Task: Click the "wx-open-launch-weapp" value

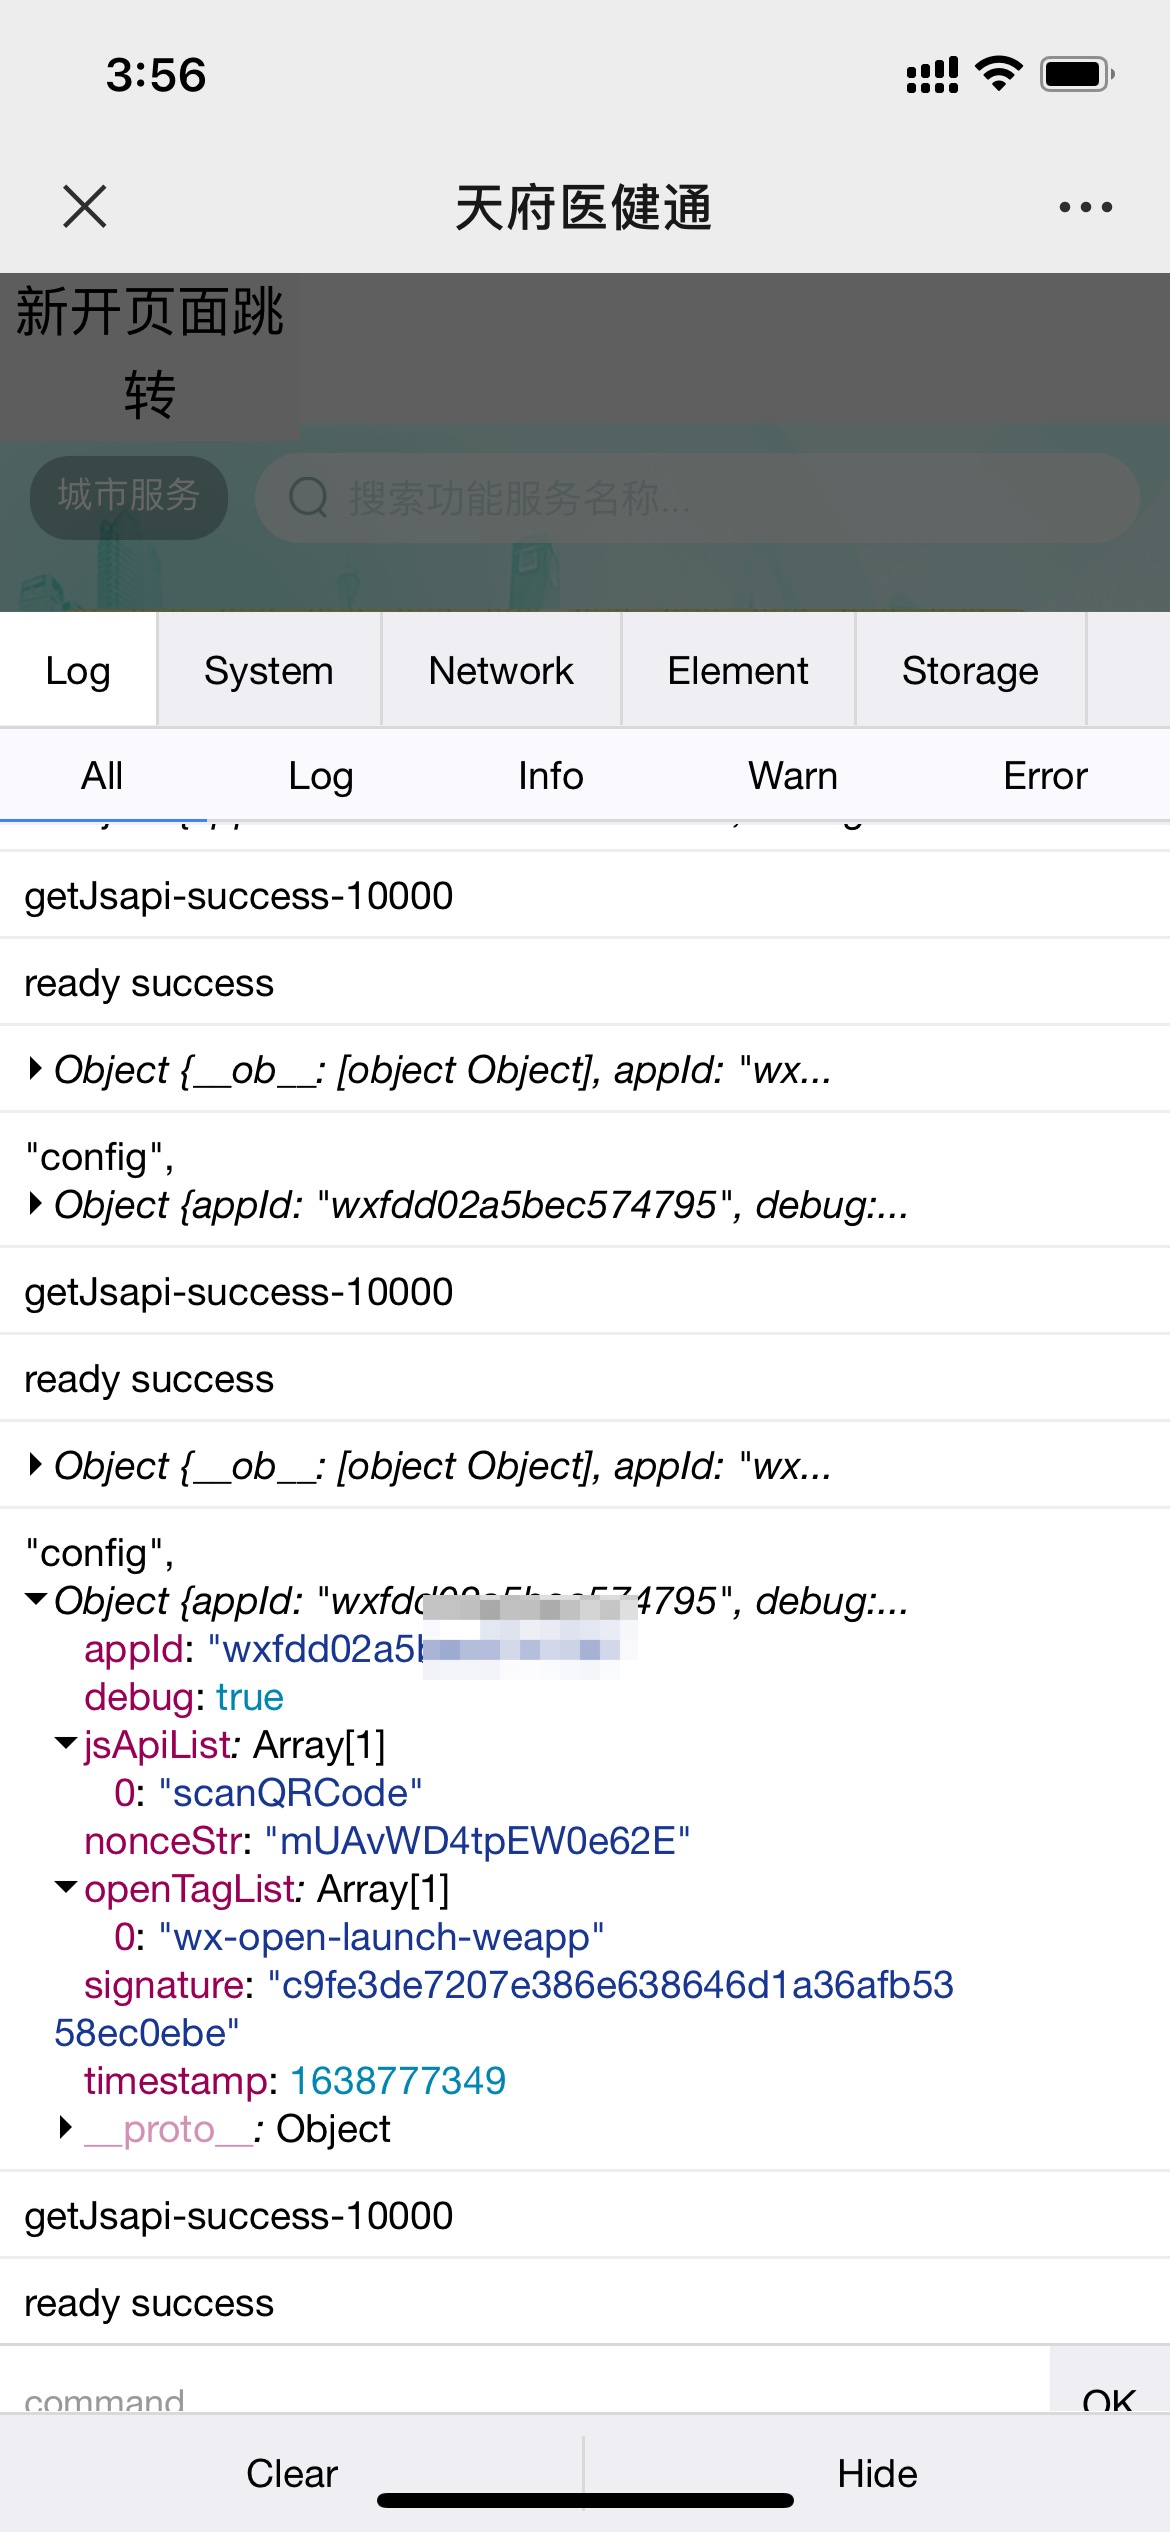Action: pyautogui.click(x=381, y=1937)
